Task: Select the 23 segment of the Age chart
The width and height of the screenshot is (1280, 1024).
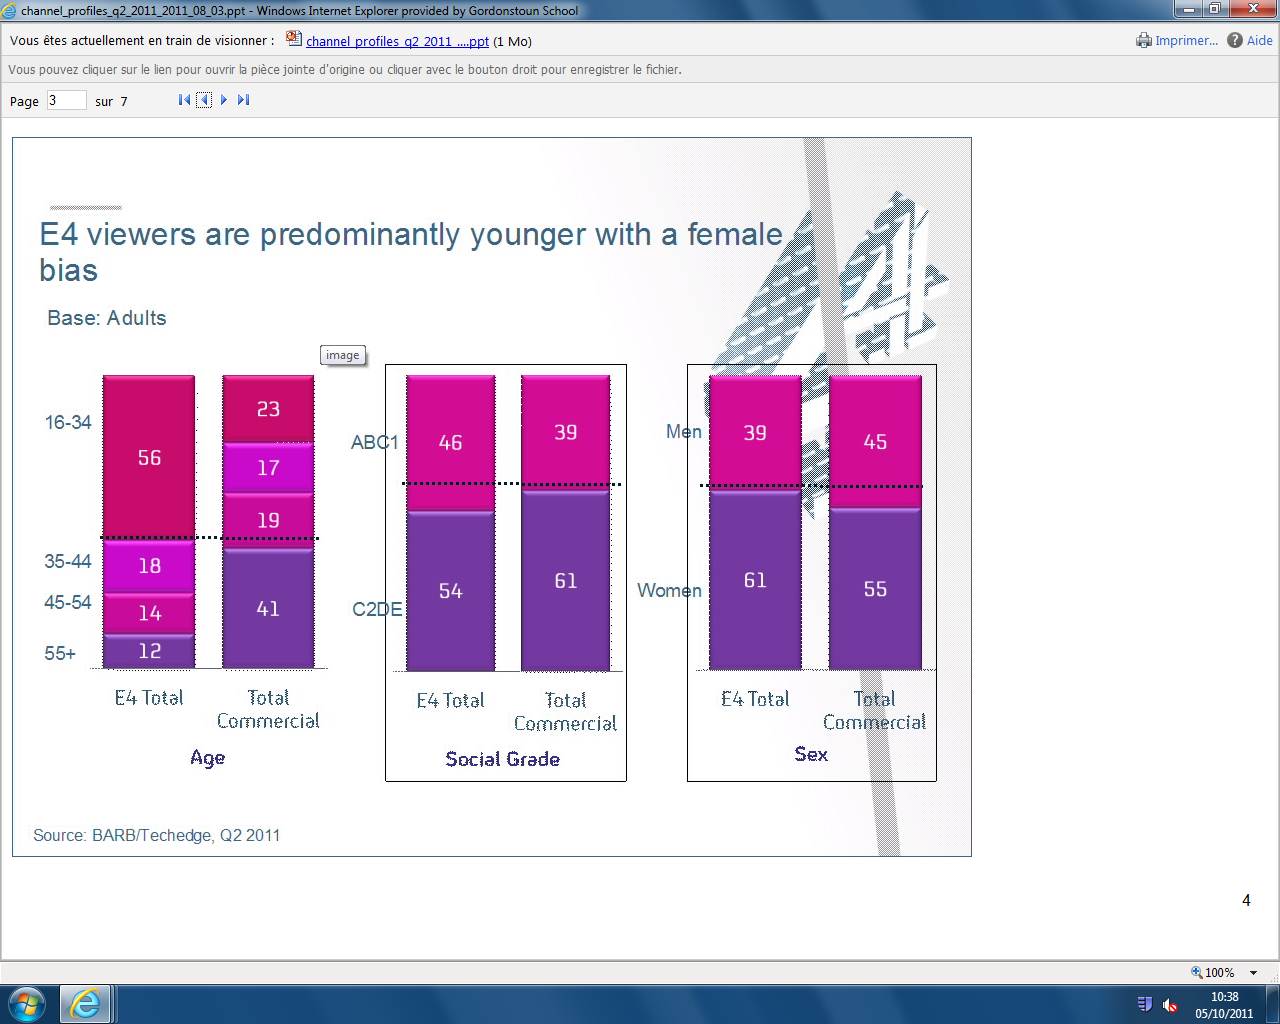Action: 268,409
